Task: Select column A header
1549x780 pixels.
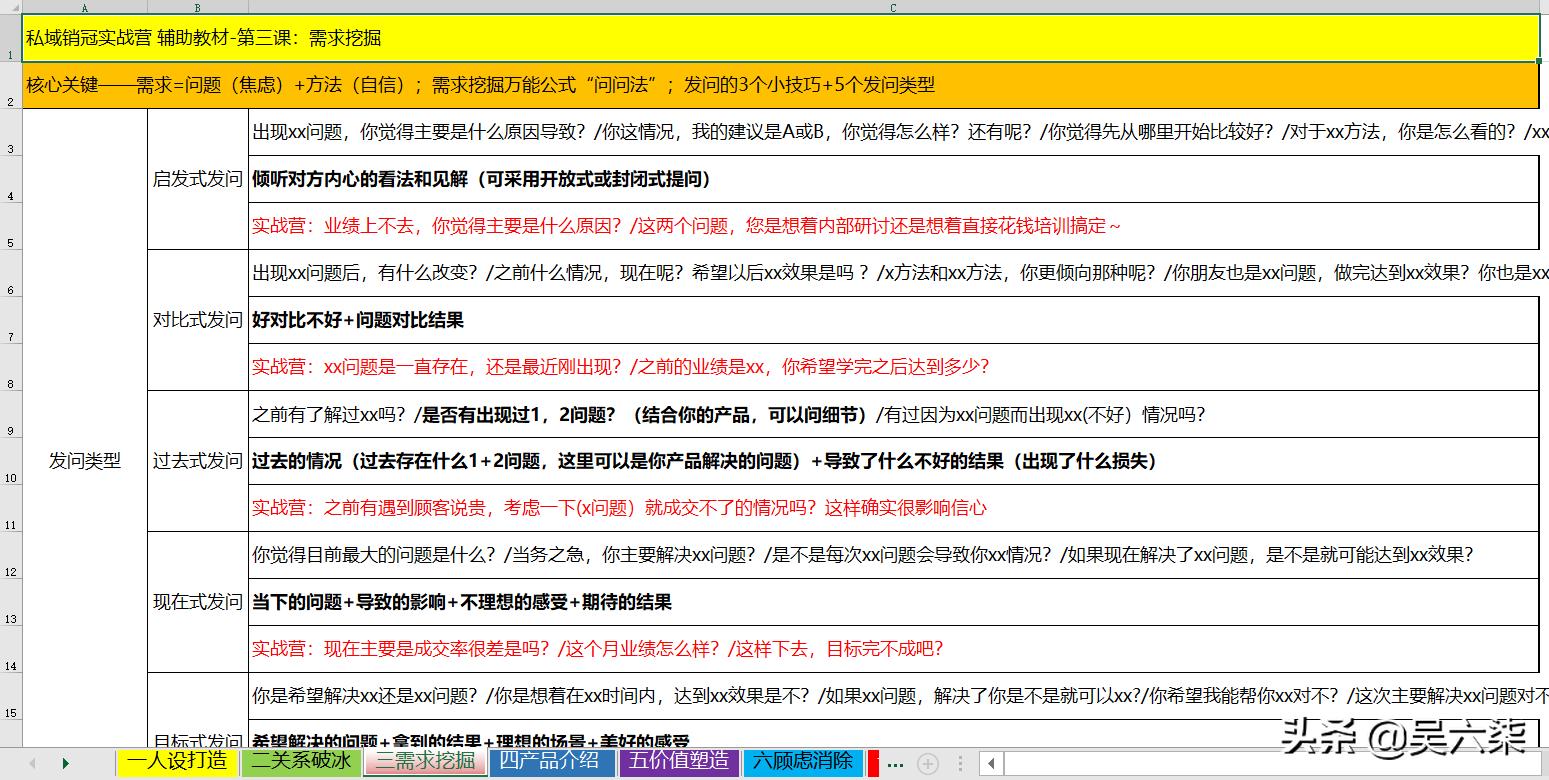Action: tap(85, 7)
